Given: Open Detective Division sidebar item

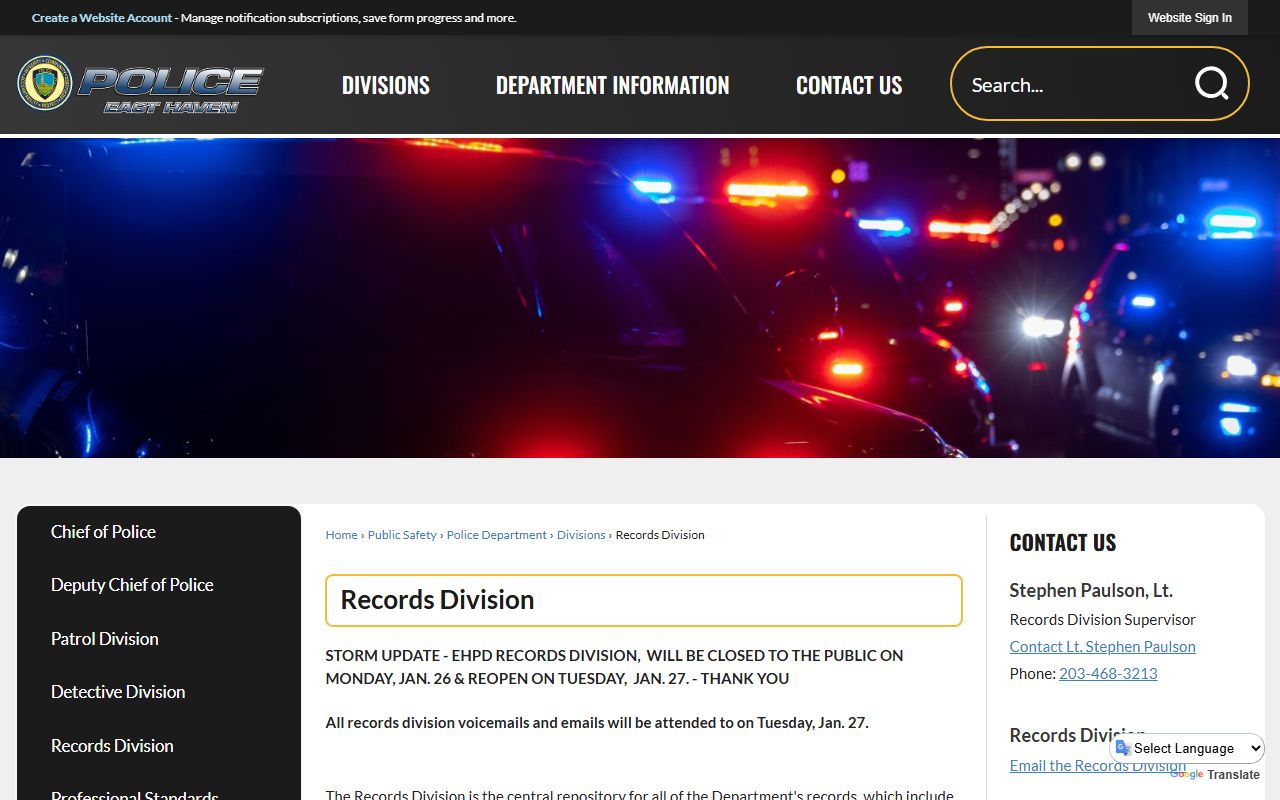Looking at the screenshot, I should 118,692.
